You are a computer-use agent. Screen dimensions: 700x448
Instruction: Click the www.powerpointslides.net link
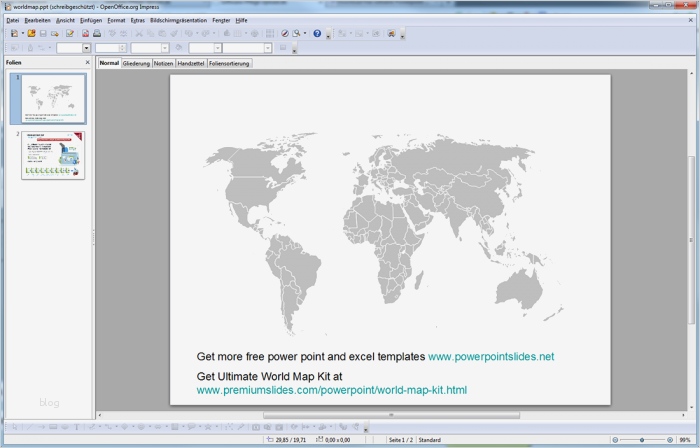[x=490, y=357]
